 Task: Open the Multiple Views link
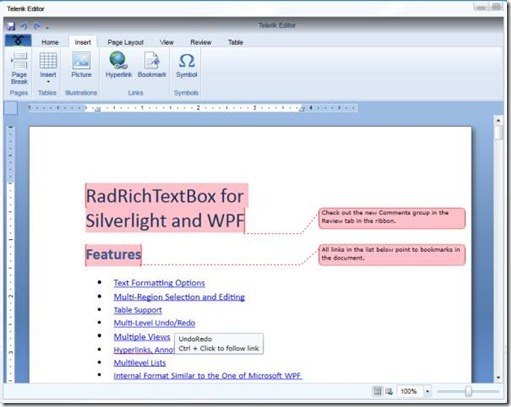pos(142,337)
